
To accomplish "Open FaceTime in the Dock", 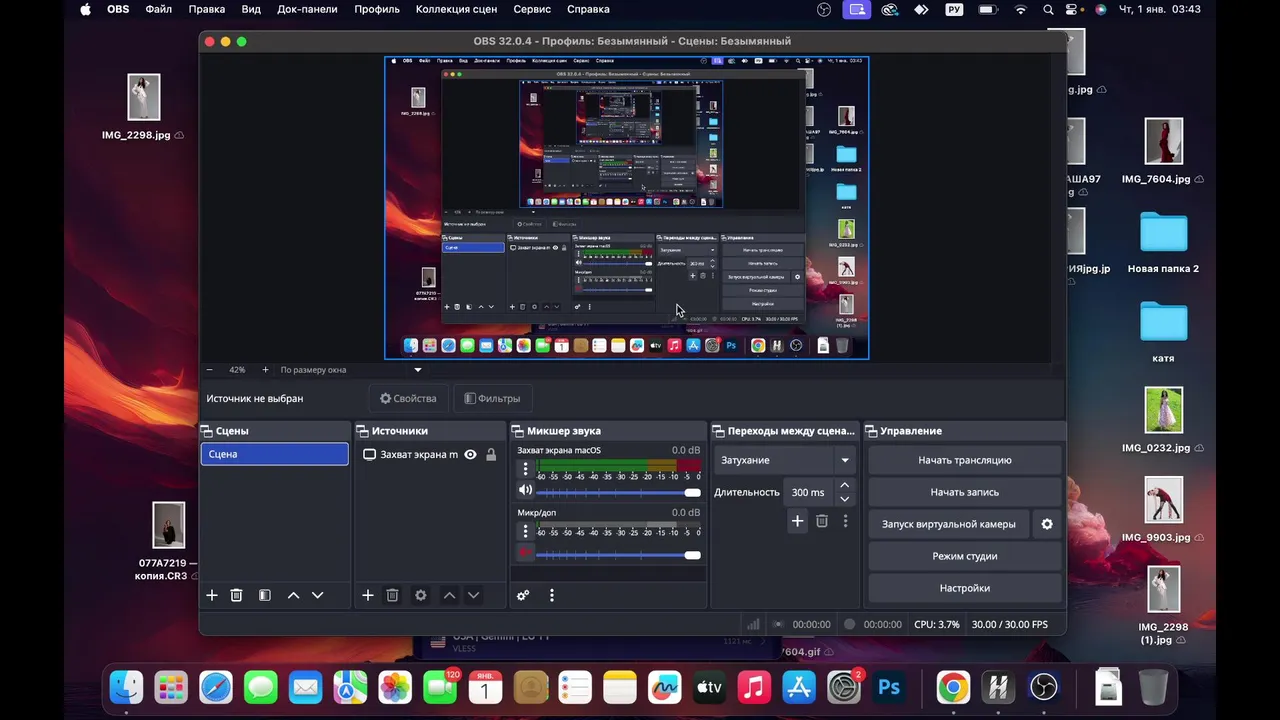I will tap(439, 688).
